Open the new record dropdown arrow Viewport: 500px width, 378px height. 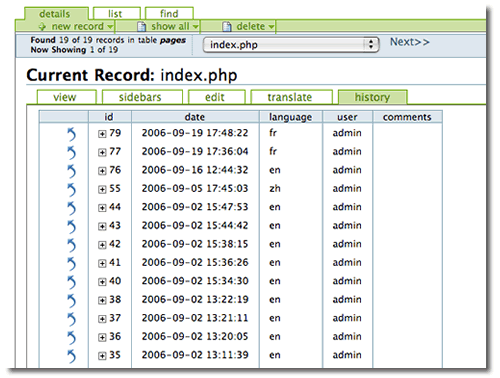[x=110, y=26]
